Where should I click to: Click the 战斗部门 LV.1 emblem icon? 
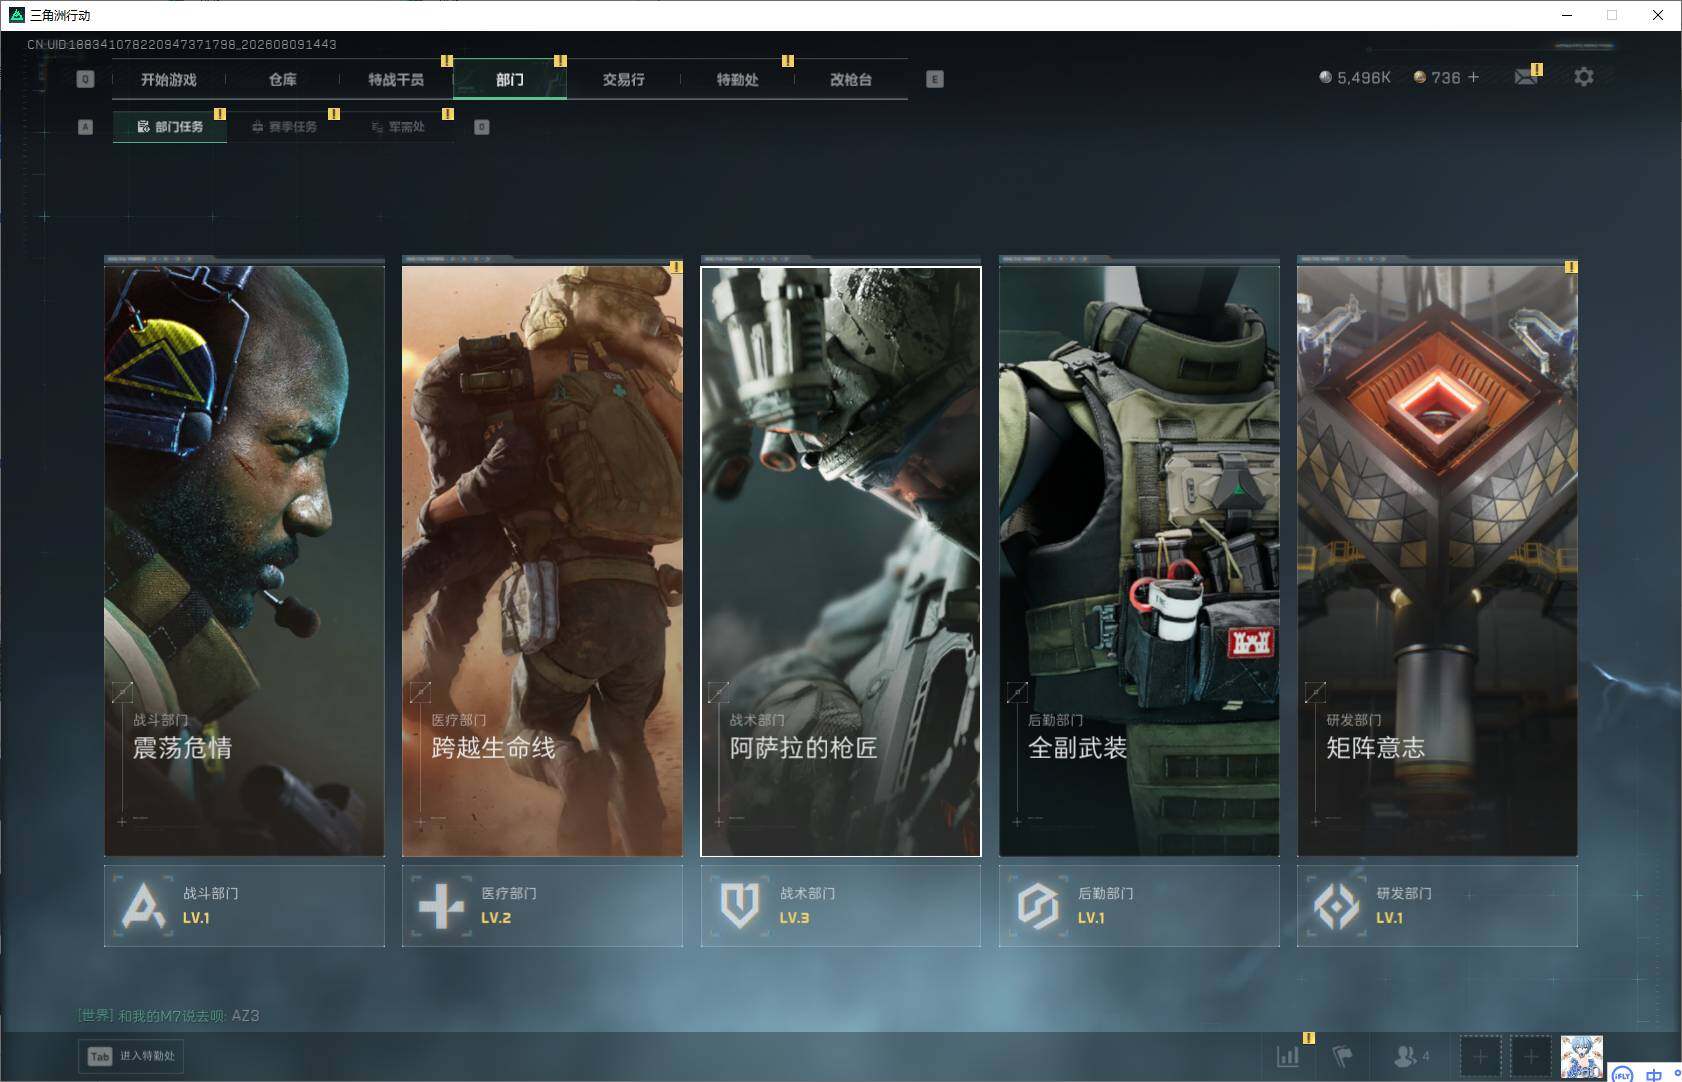tap(143, 905)
